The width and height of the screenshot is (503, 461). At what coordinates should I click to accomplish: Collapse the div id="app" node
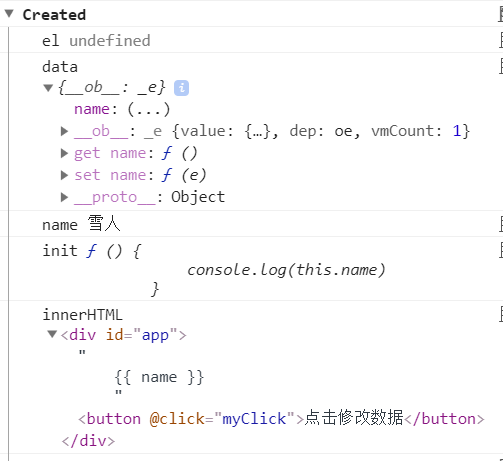coord(52,334)
